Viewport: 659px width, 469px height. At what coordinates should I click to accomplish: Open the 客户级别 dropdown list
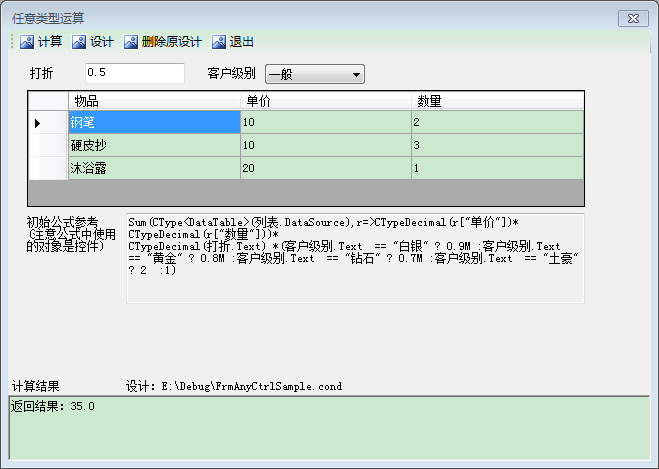355,74
